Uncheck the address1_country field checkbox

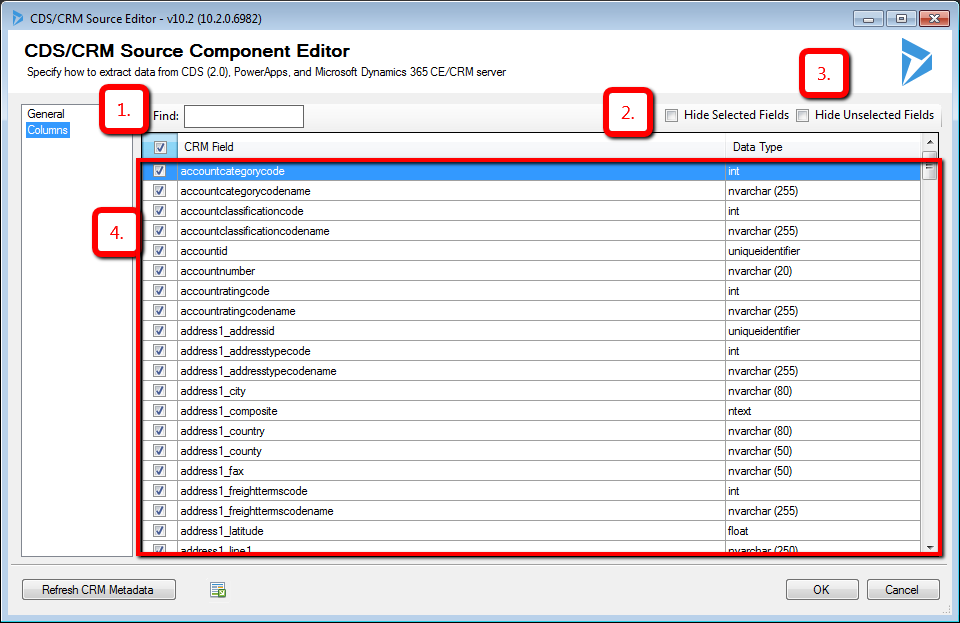[159, 431]
